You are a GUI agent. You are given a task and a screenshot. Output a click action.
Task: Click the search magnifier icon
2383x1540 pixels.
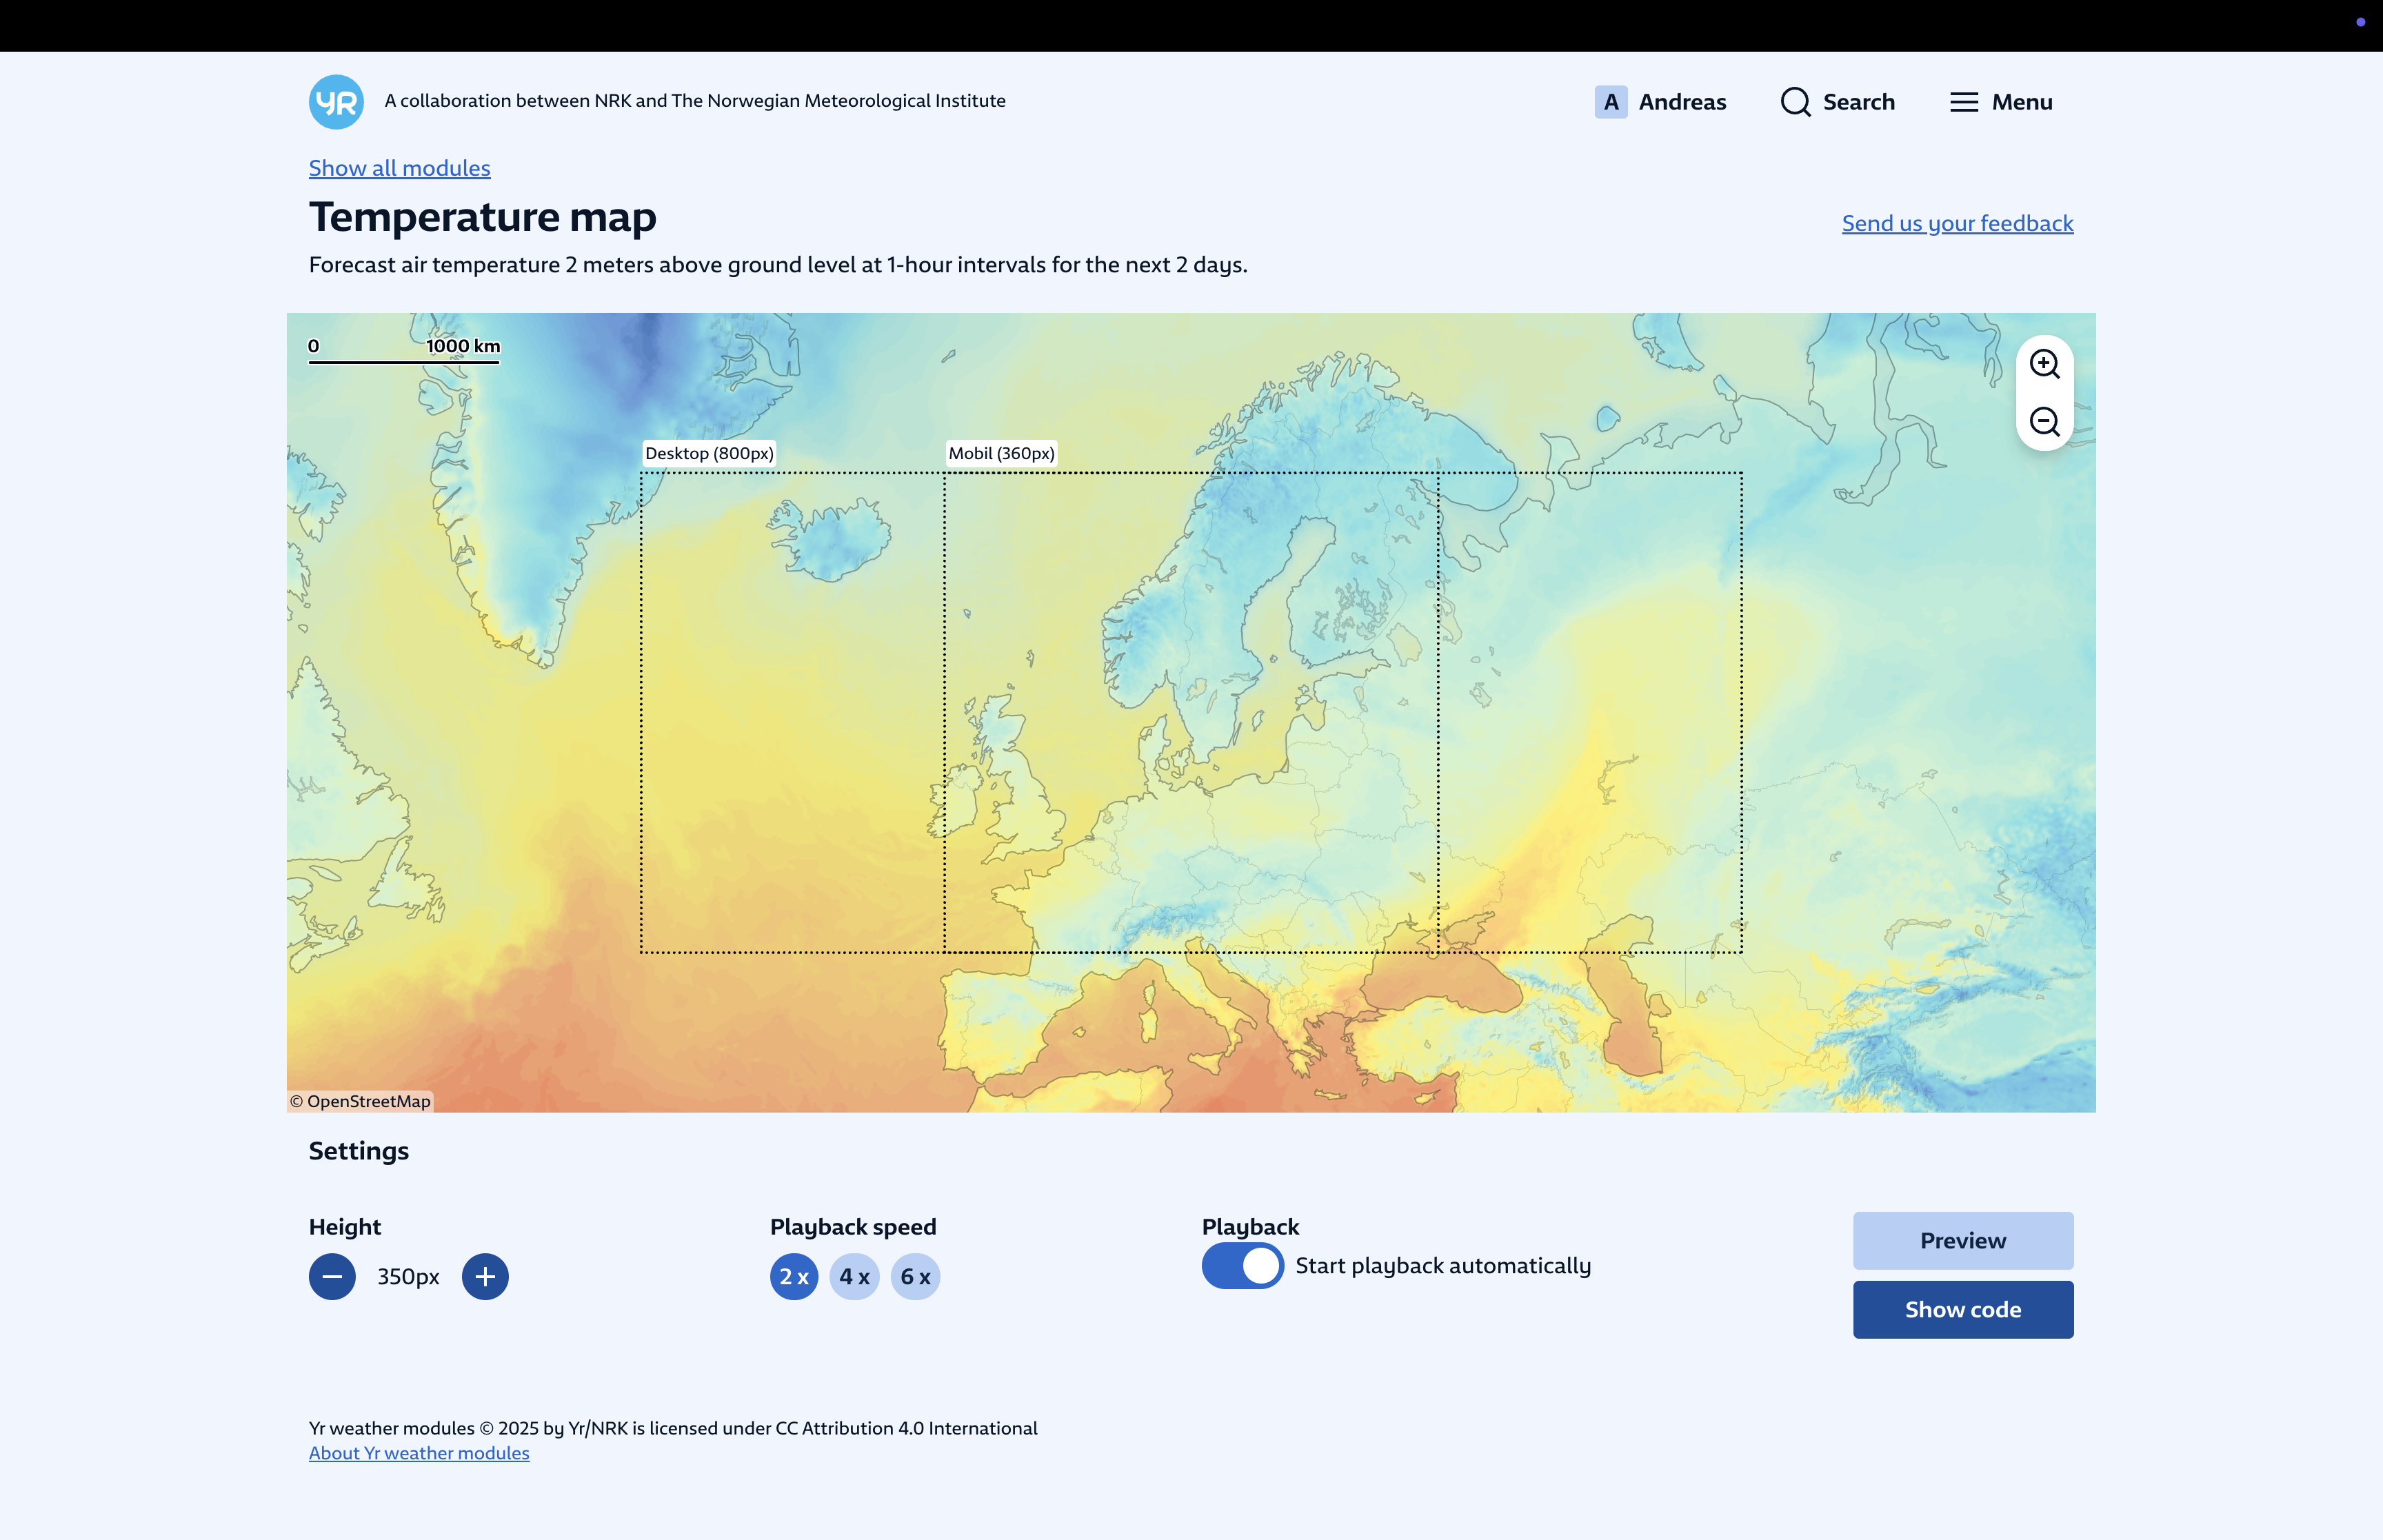[x=1796, y=102]
